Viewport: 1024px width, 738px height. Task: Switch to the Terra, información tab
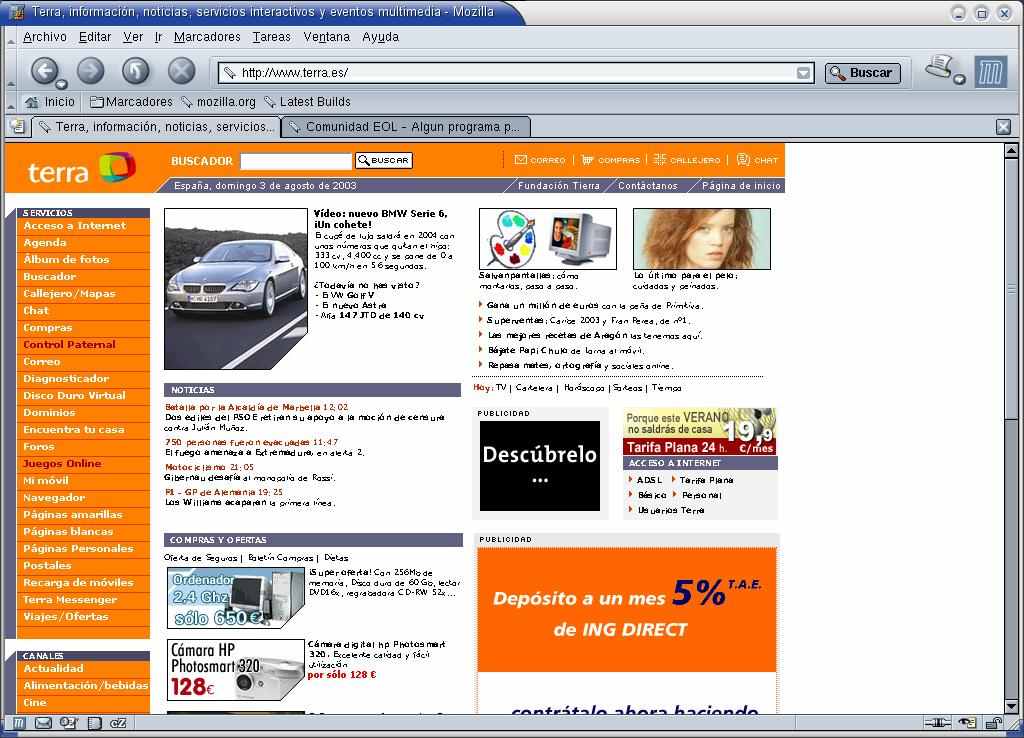[157, 127]
